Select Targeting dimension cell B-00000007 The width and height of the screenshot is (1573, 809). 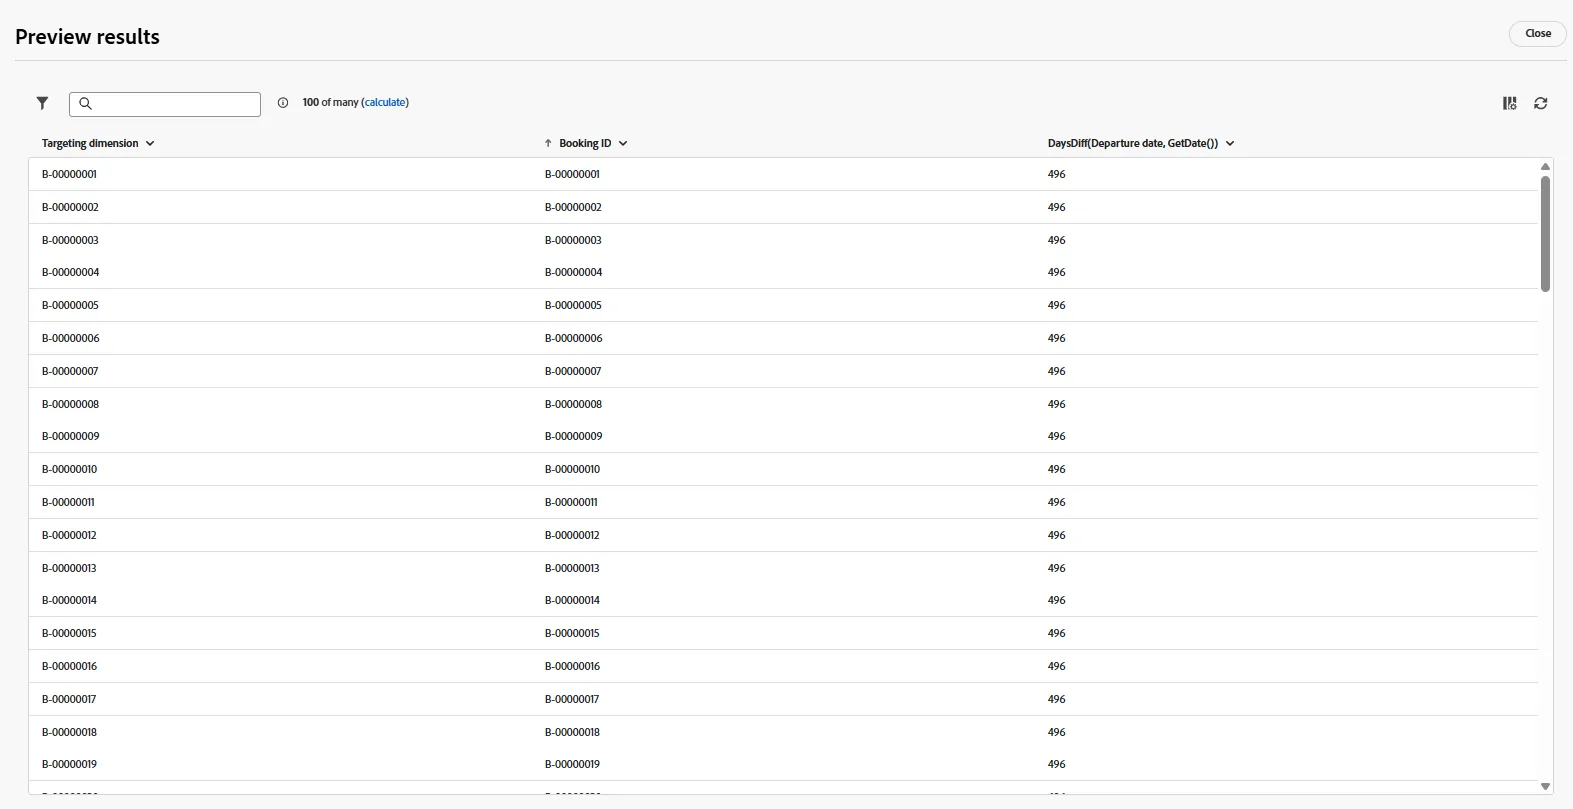[70, 372]
